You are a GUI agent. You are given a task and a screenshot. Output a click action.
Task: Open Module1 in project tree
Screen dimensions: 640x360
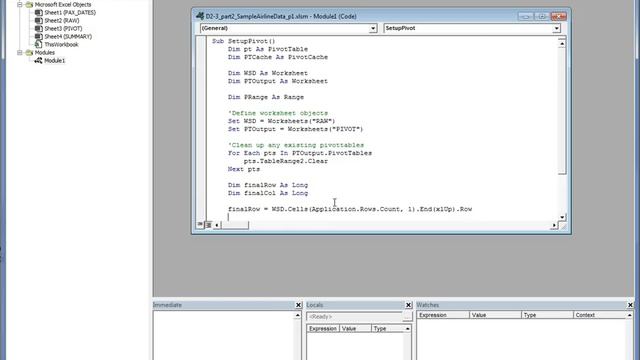[54, 61]
